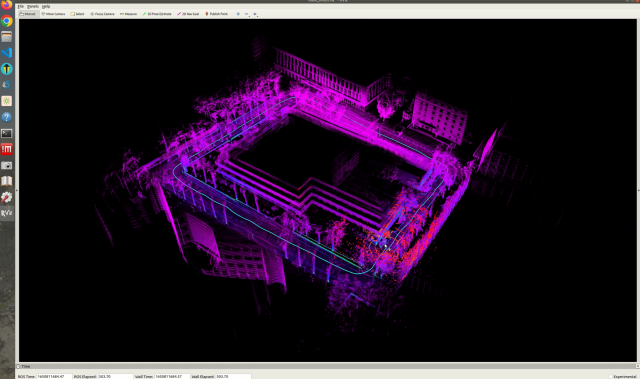This screenshot has height=379, width=640.
Task: Activate the Publish Point tool
Action: tap(216, 14)
